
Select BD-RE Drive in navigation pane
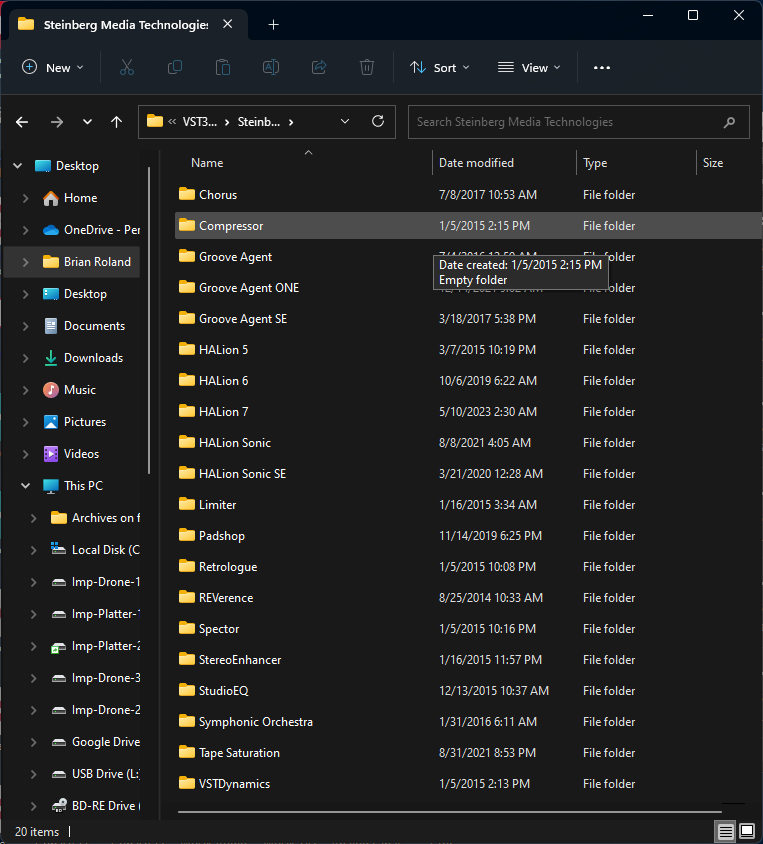95,806
